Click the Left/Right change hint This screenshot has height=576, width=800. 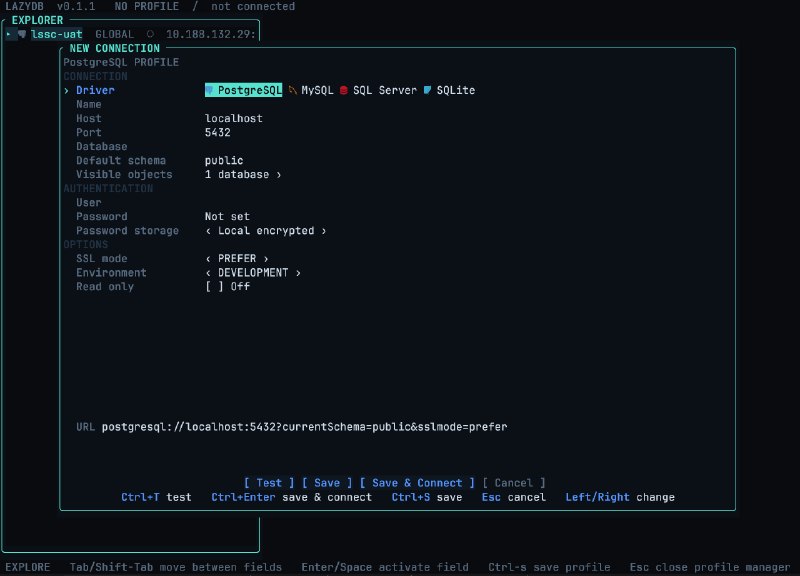tap(620, 497)
